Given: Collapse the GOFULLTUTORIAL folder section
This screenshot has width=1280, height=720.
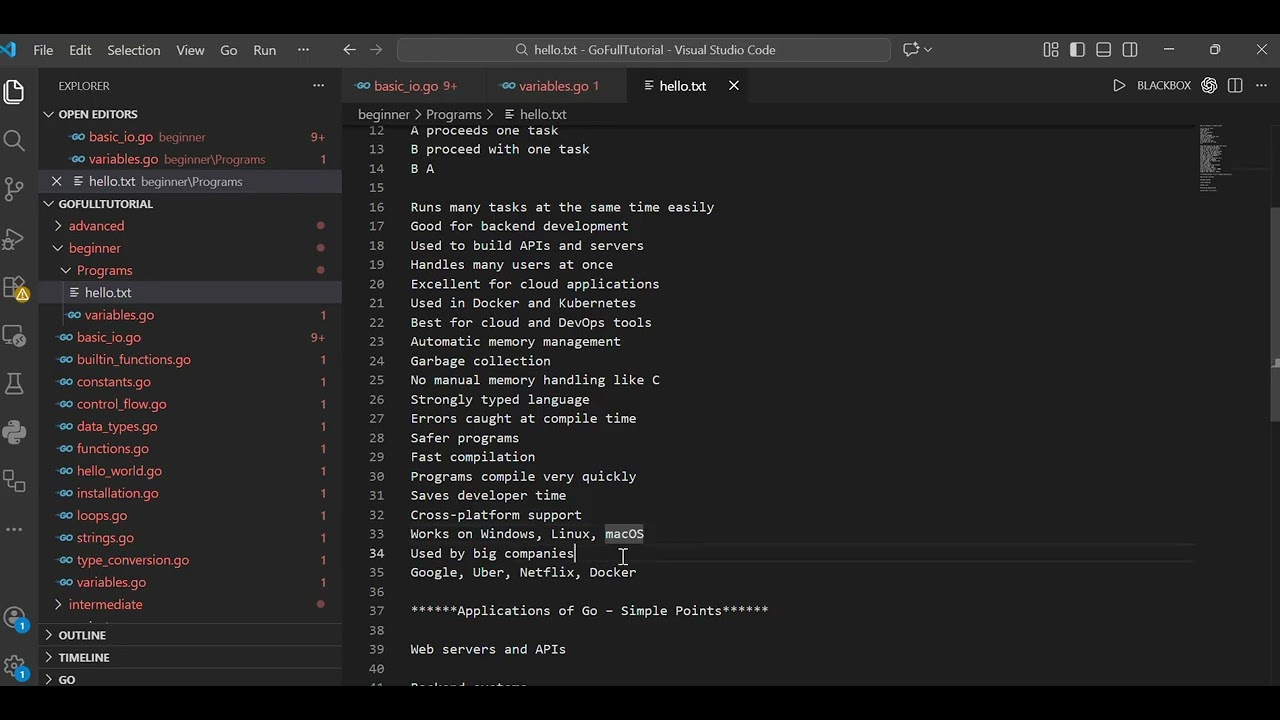Looking at the screenshot, I should point(104,203).
